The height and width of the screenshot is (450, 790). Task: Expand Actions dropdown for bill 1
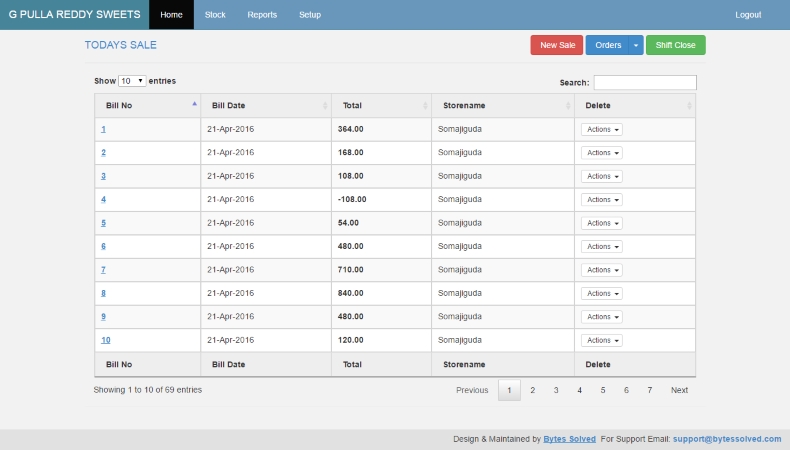tap(602, 129)
